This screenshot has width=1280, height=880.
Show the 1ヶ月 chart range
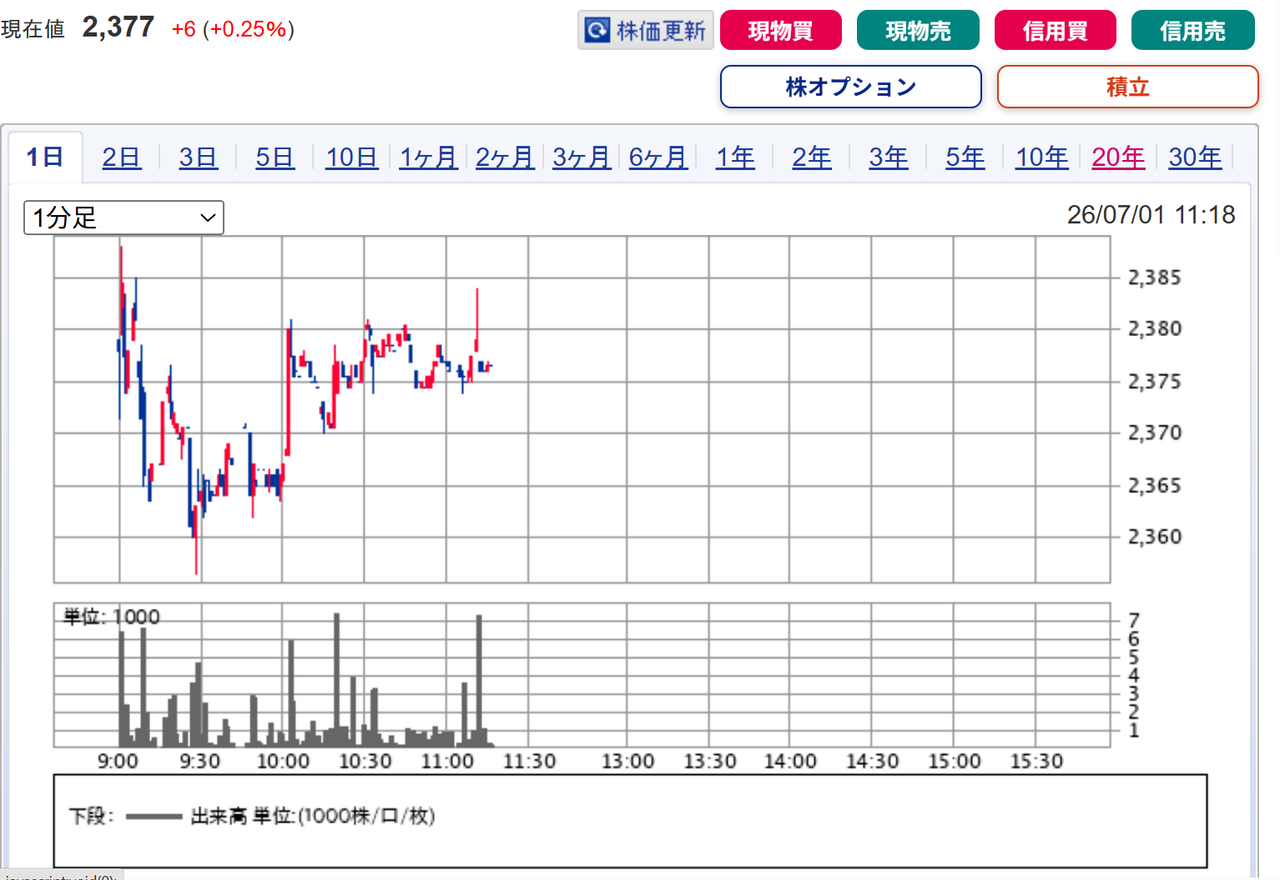[x=428, y=157]
